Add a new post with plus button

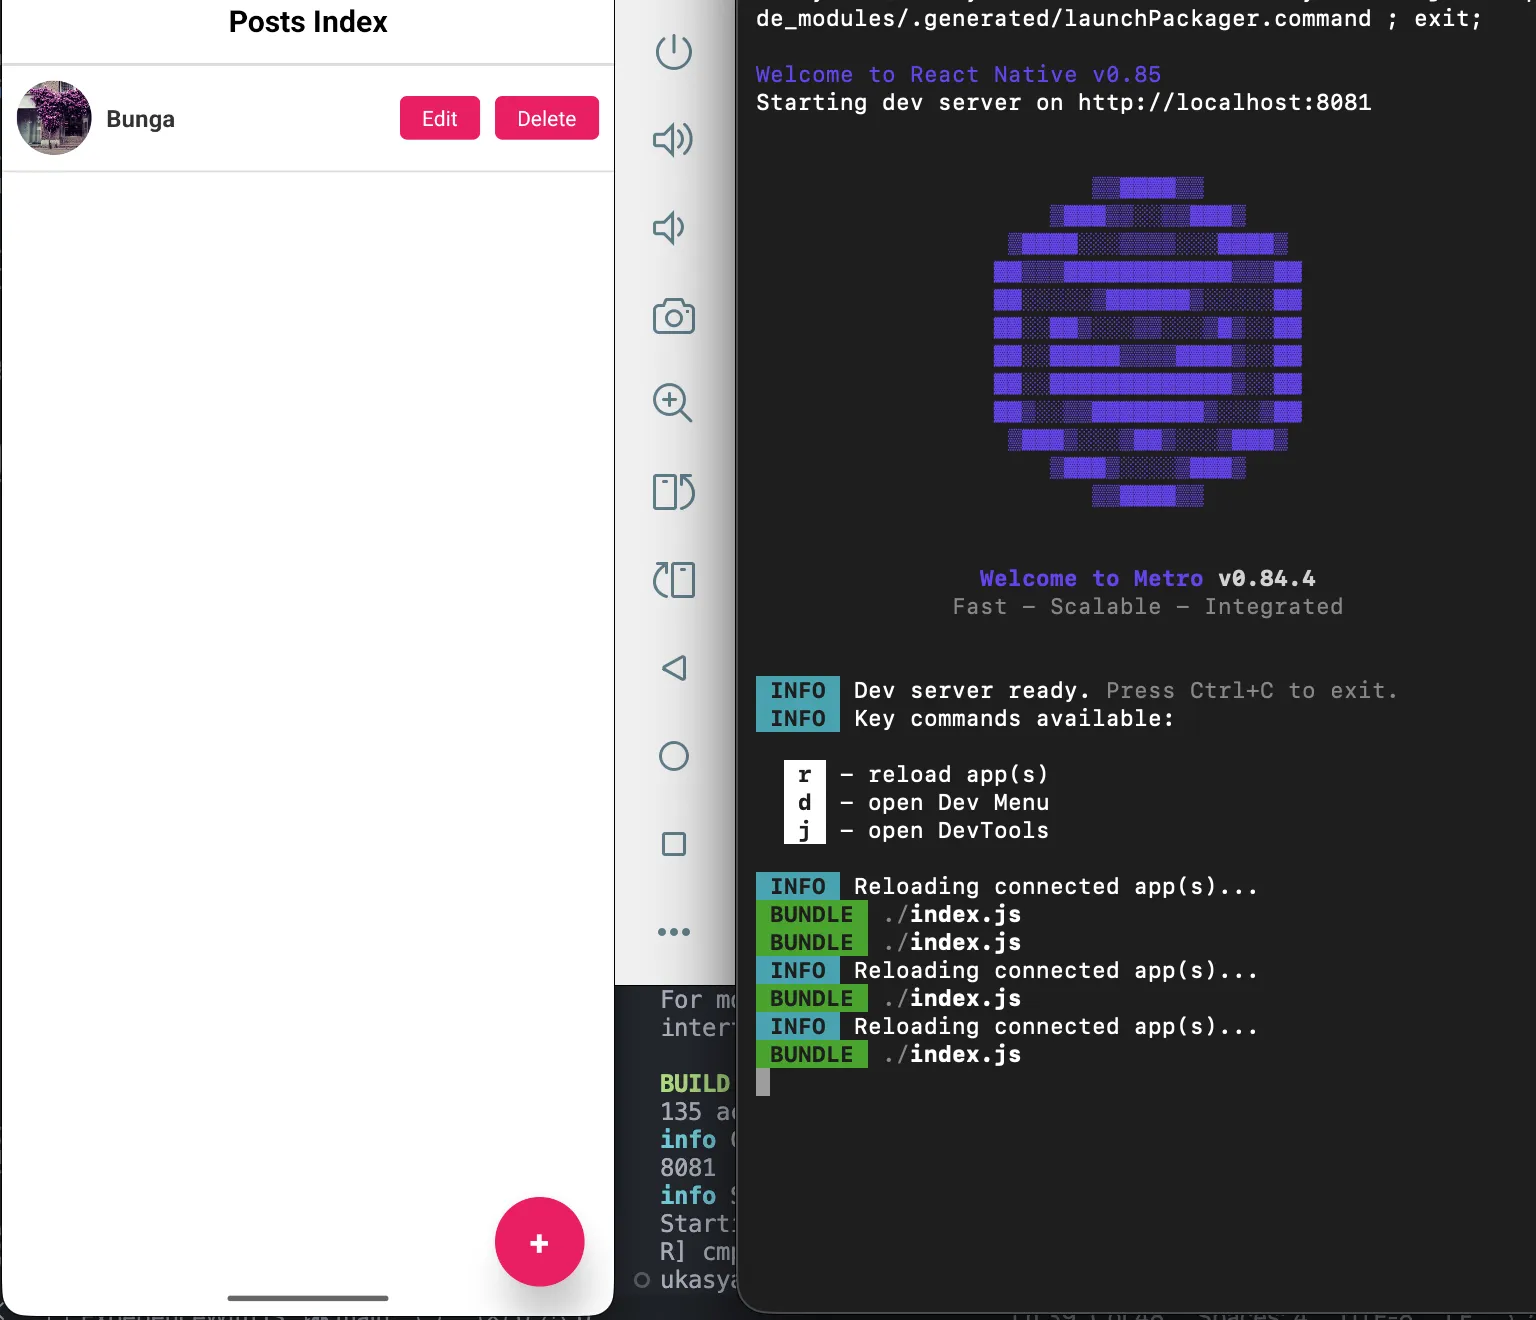pos(539,1242)
